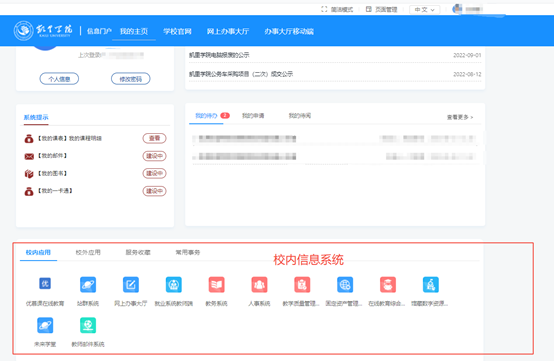Image resolution: width=554 pixels, height=361 pixels.
Task: Open the 优慕课在线教育 app icon
Action: click(45, 284)
